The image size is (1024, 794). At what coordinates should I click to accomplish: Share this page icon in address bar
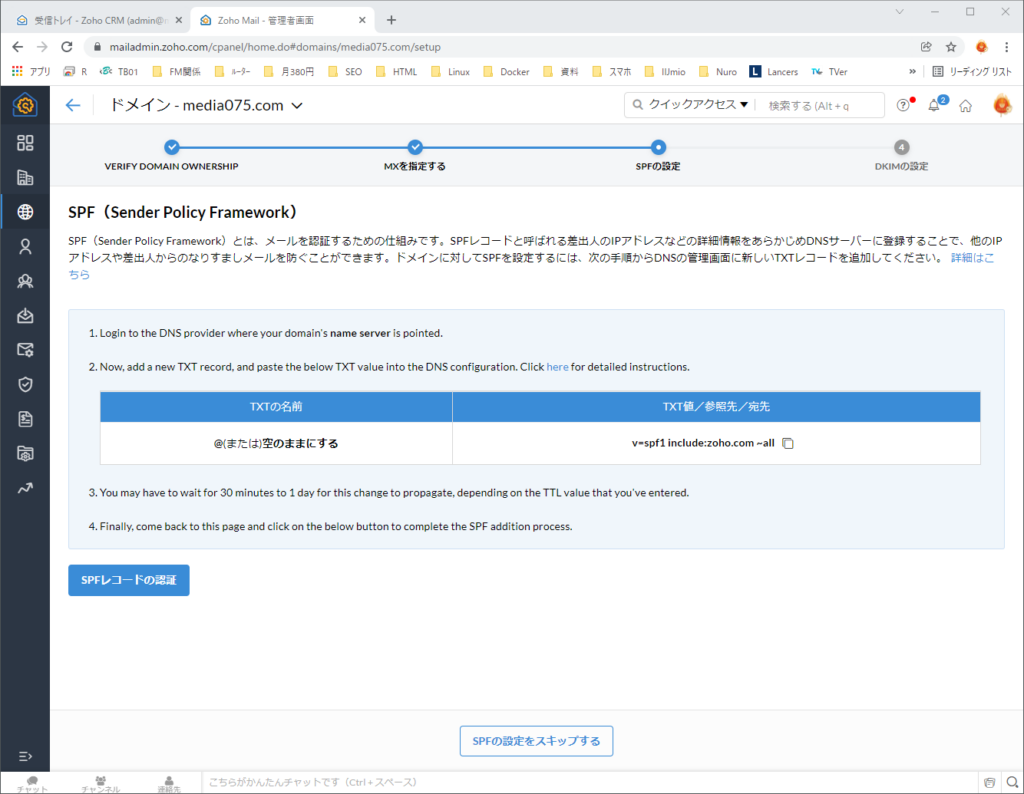pos(926,47)
